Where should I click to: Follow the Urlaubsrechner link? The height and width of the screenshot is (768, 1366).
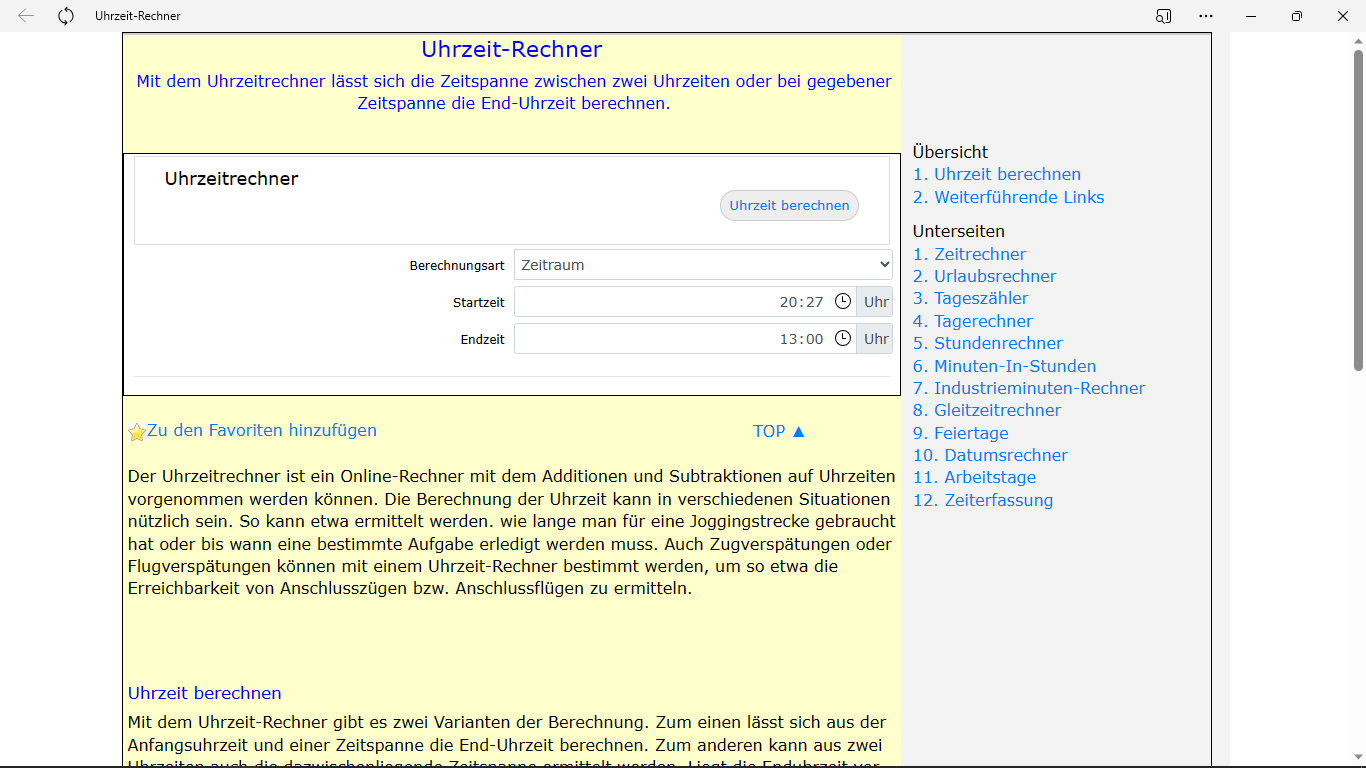983,276
